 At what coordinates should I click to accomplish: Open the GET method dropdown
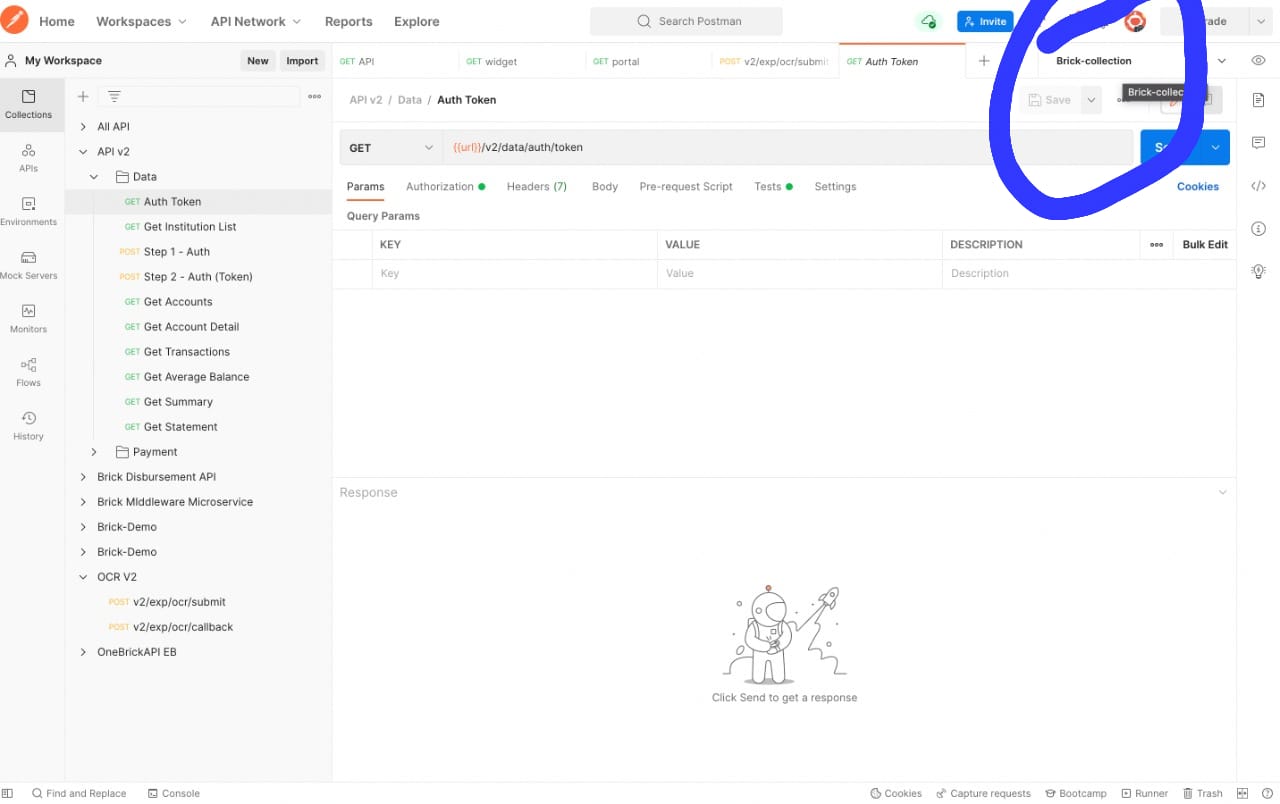pyautogui.click(x=391, y=147)
